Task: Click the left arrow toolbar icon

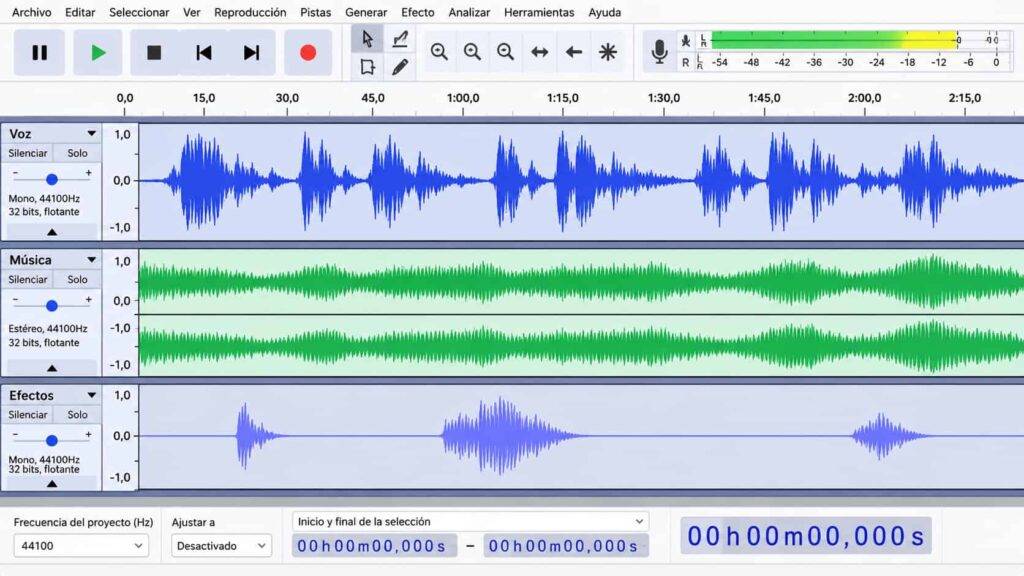Action: (573, 52)
